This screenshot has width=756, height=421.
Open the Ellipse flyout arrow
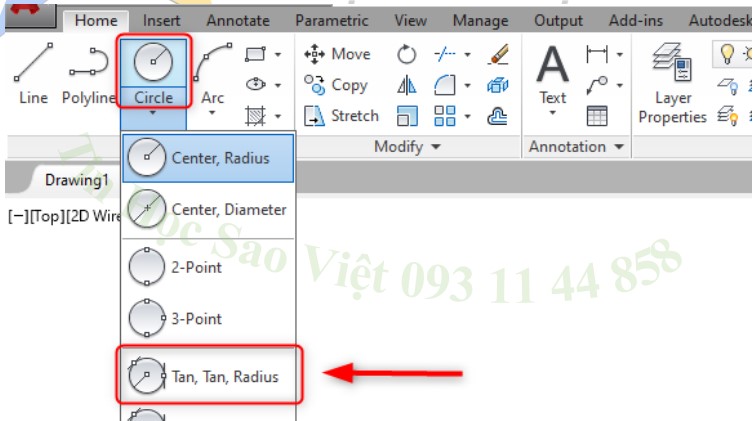click(x=278, y=85)
